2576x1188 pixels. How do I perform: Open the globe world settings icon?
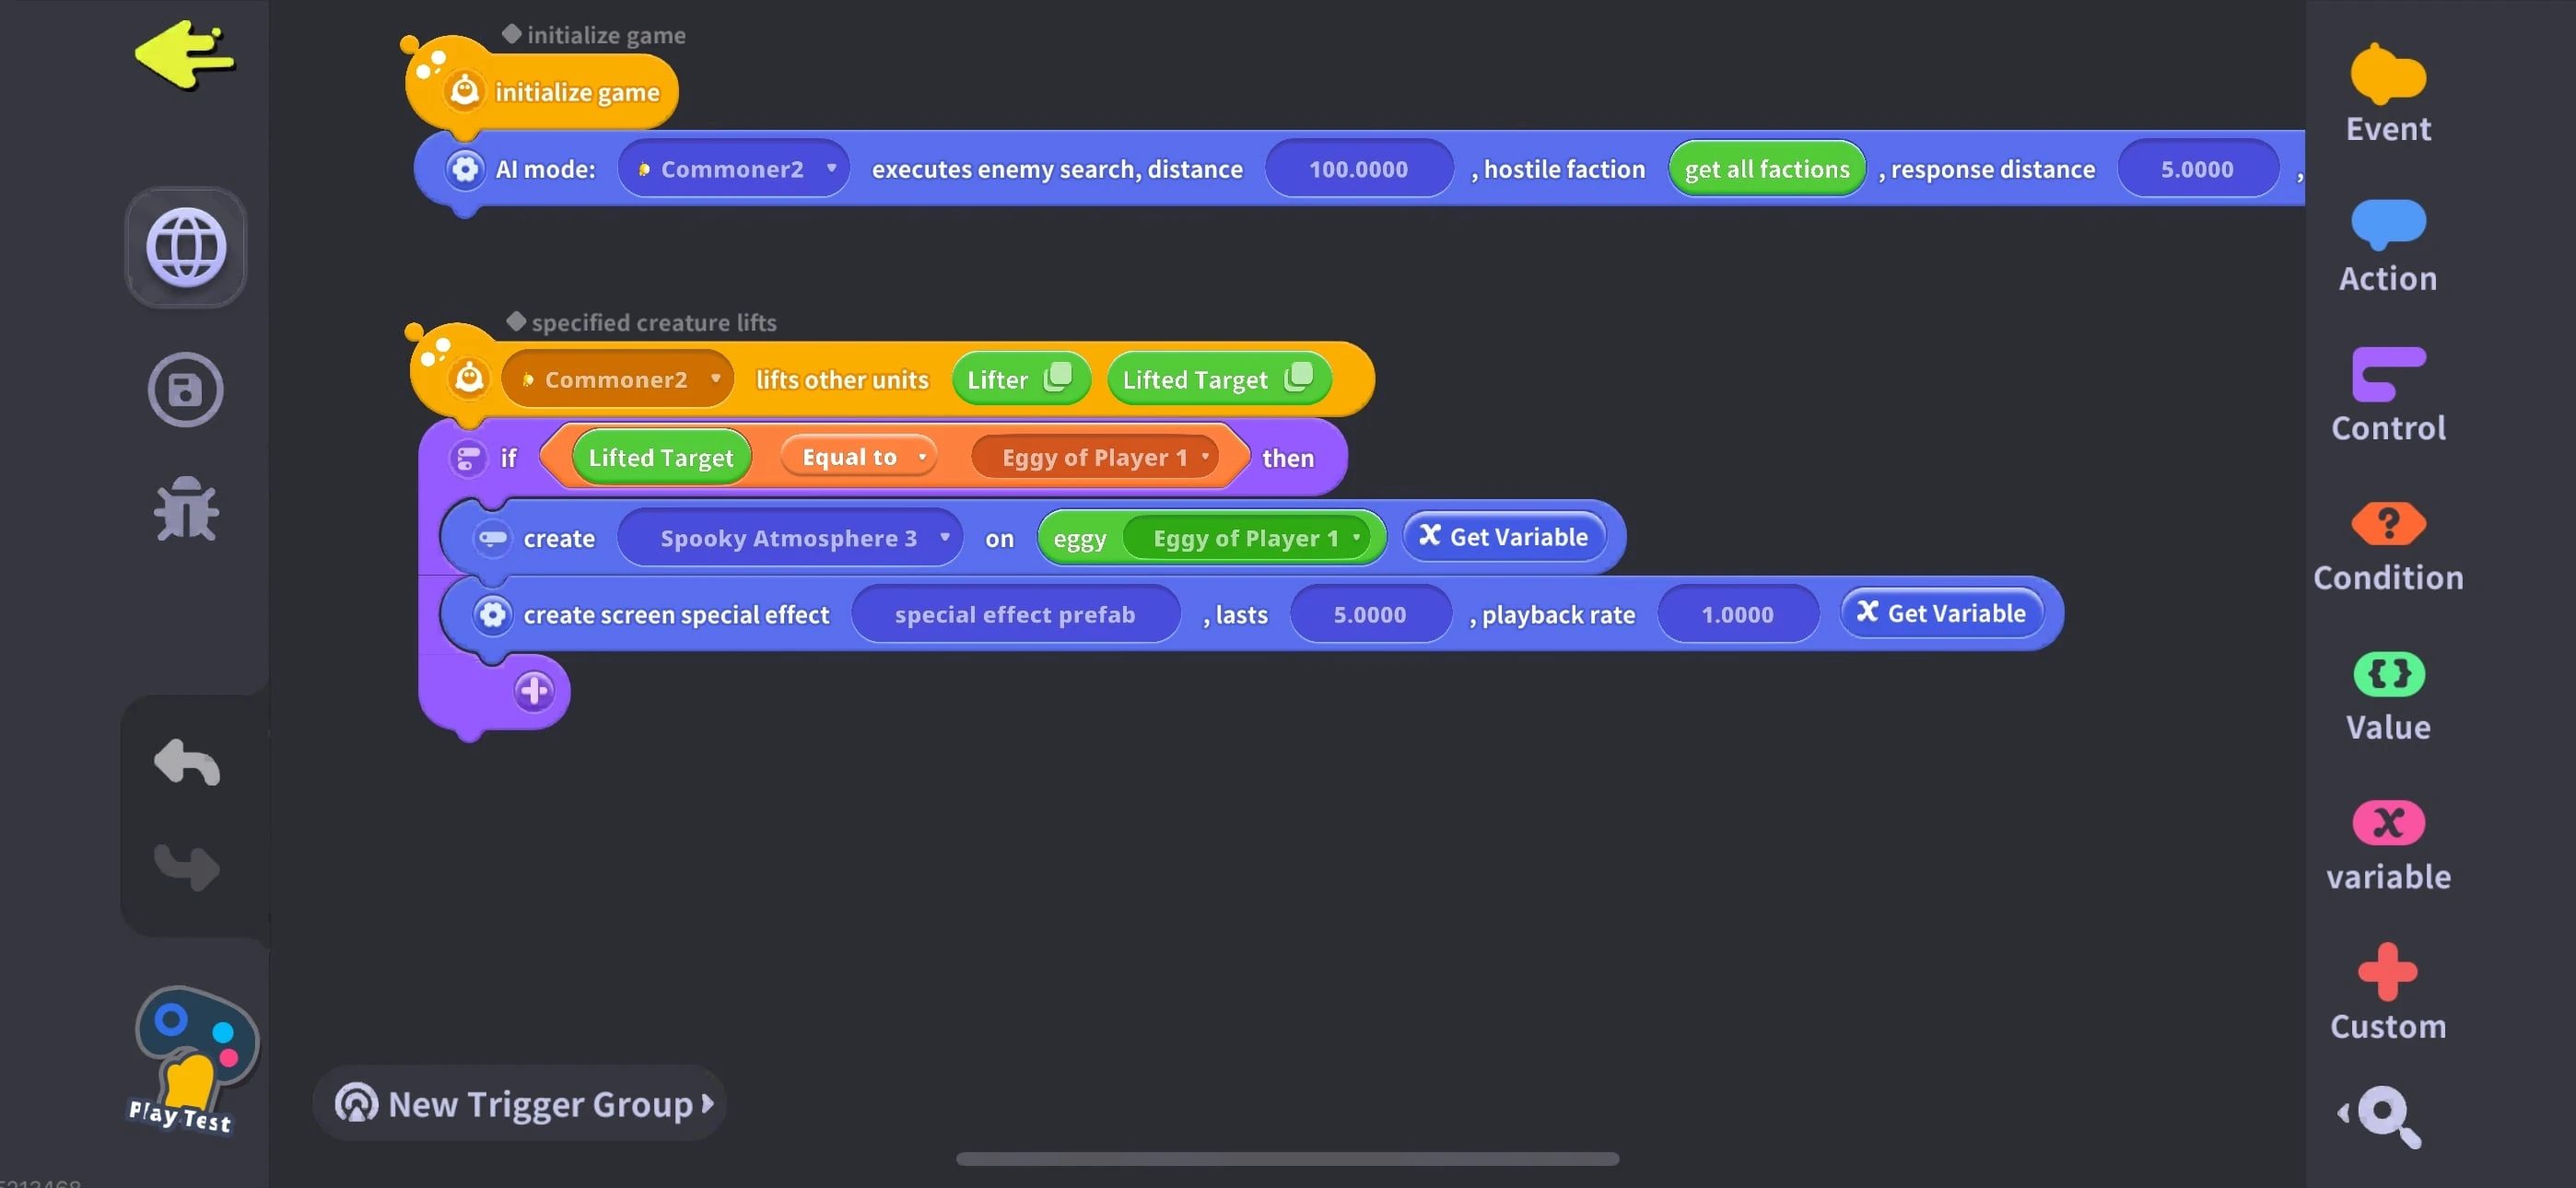186,247
